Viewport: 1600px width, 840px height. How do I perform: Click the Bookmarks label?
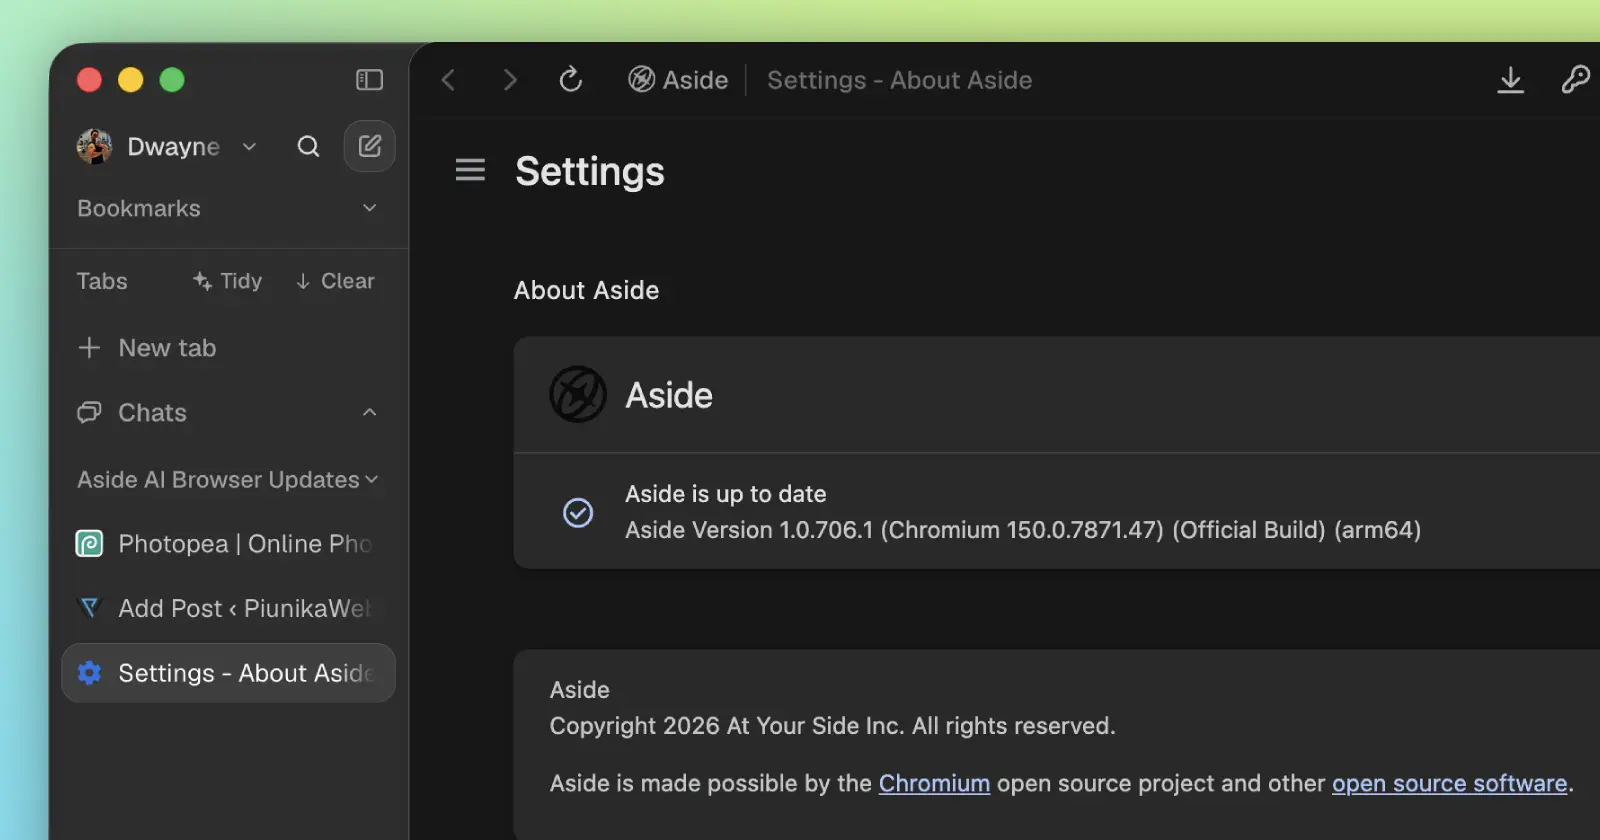(139, 208)
